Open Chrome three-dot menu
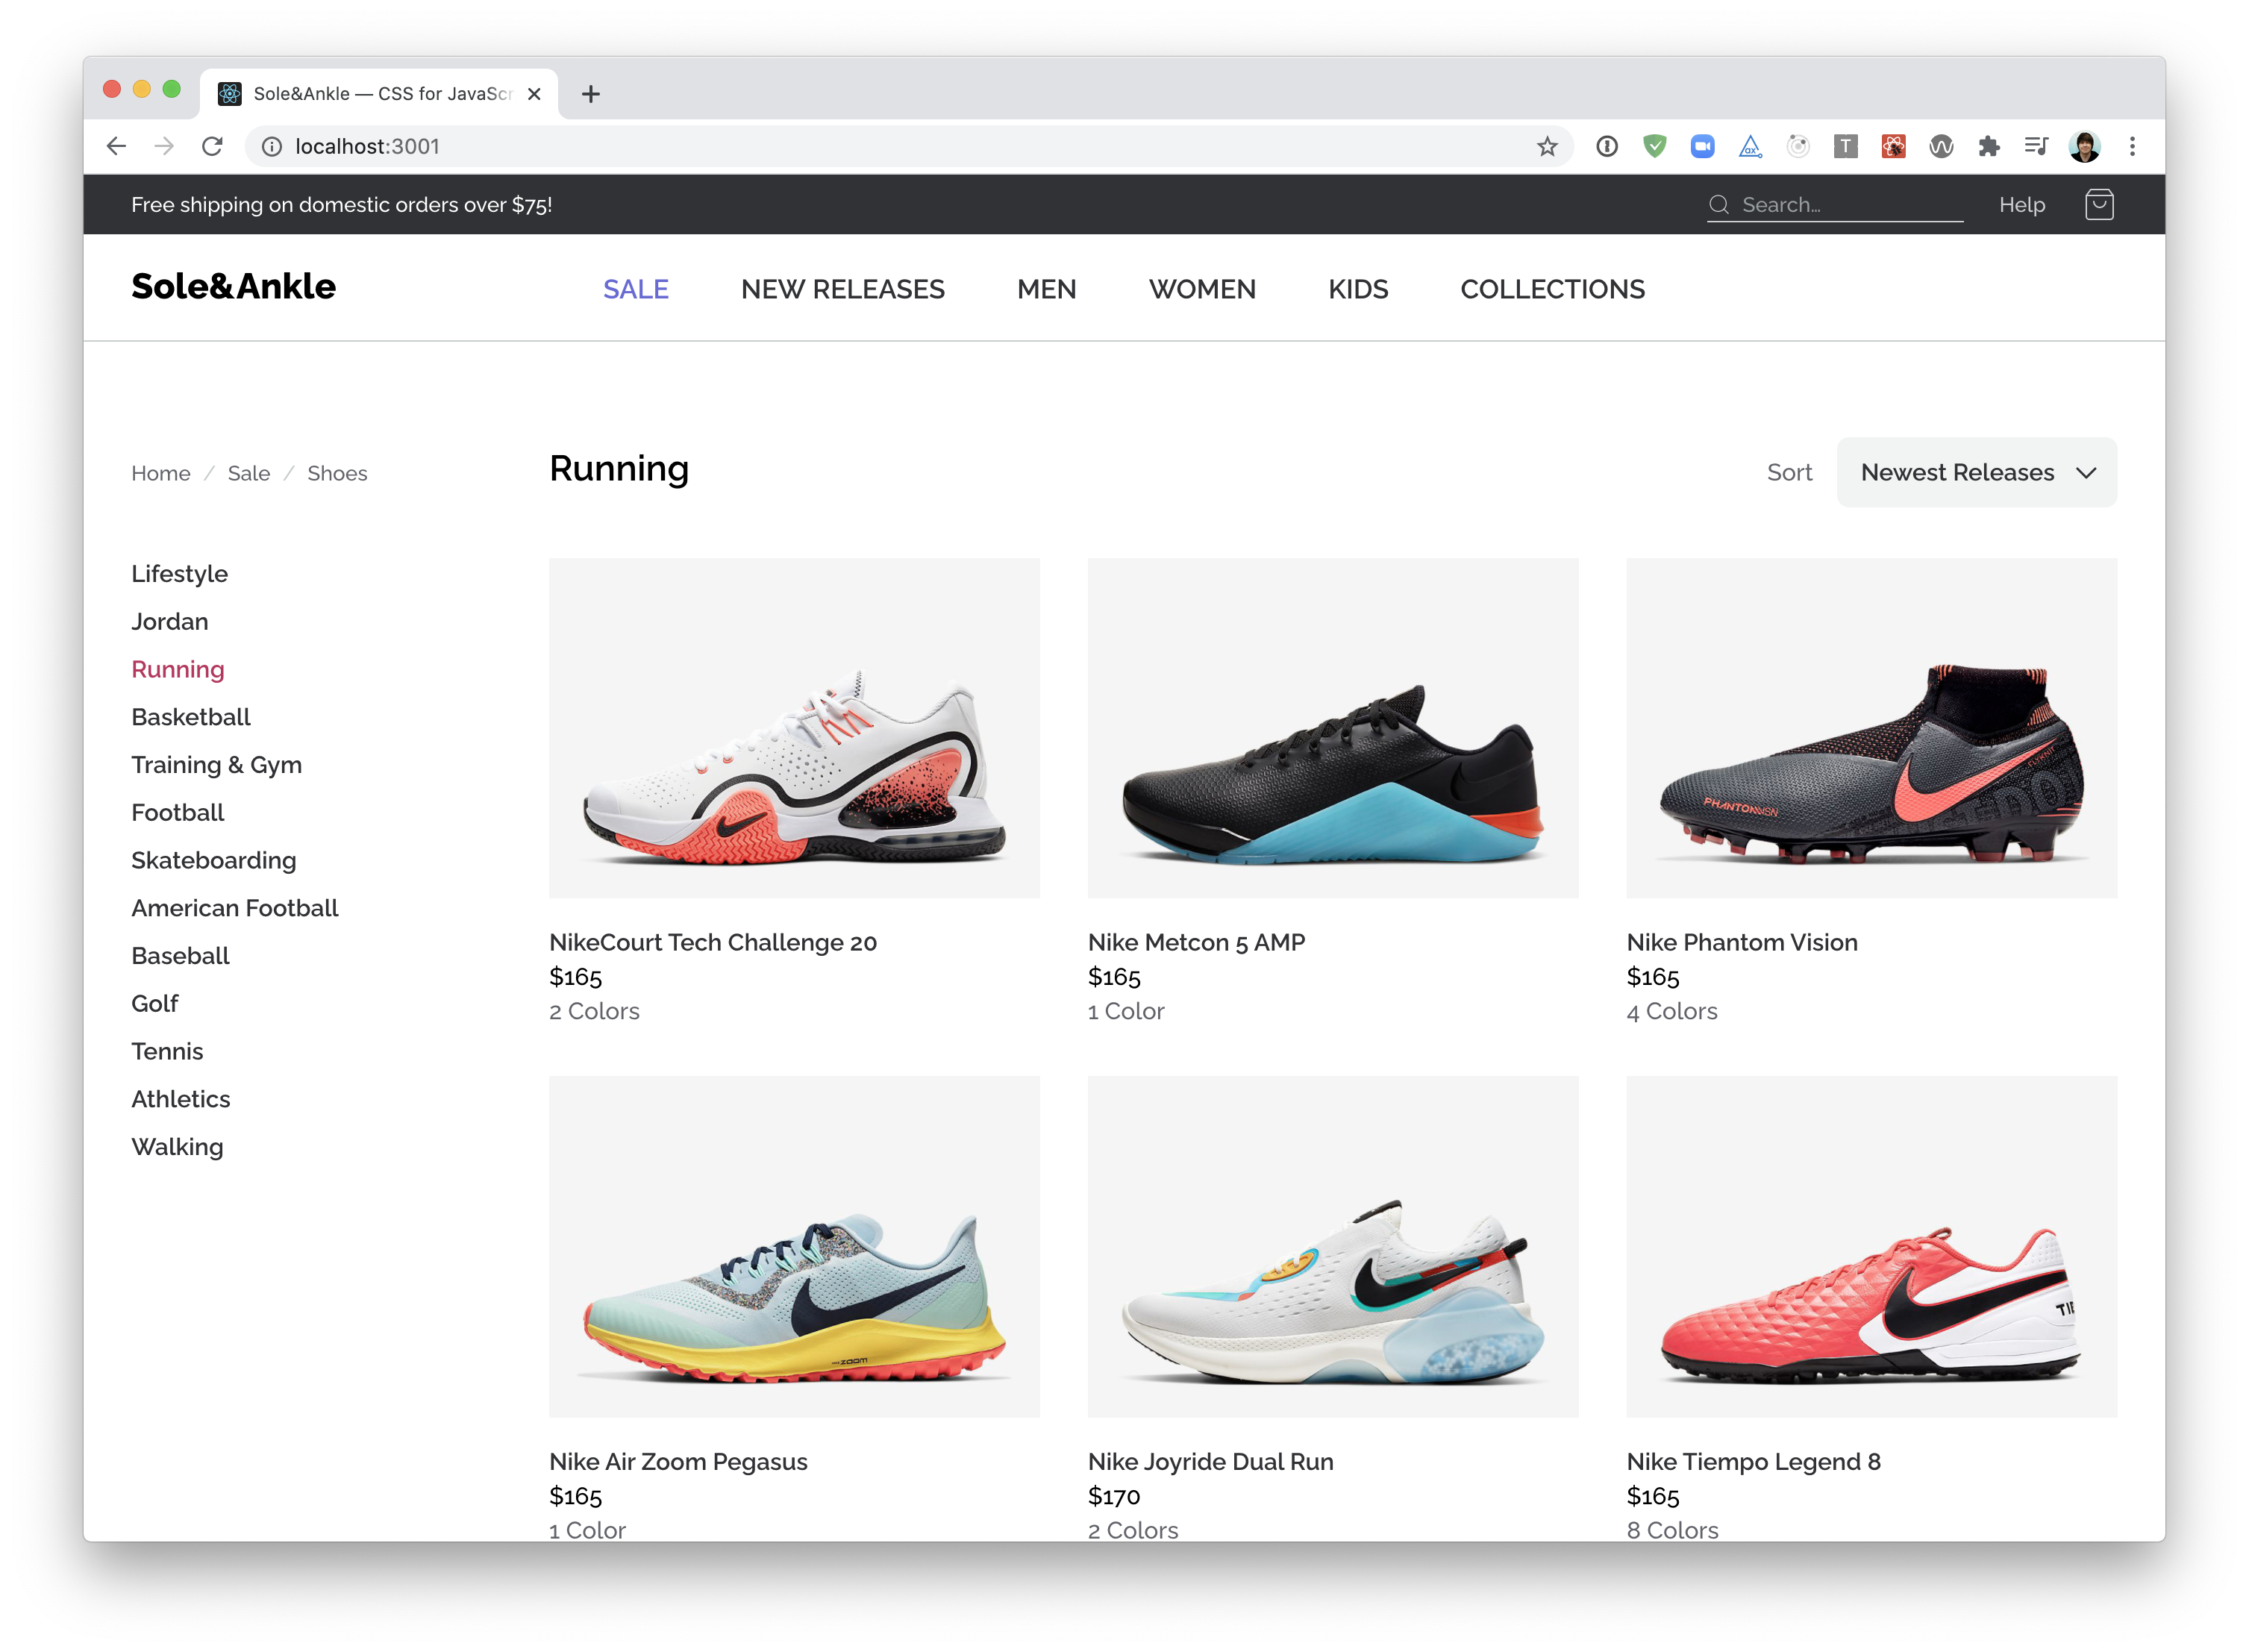 (x=2132, y=147)
